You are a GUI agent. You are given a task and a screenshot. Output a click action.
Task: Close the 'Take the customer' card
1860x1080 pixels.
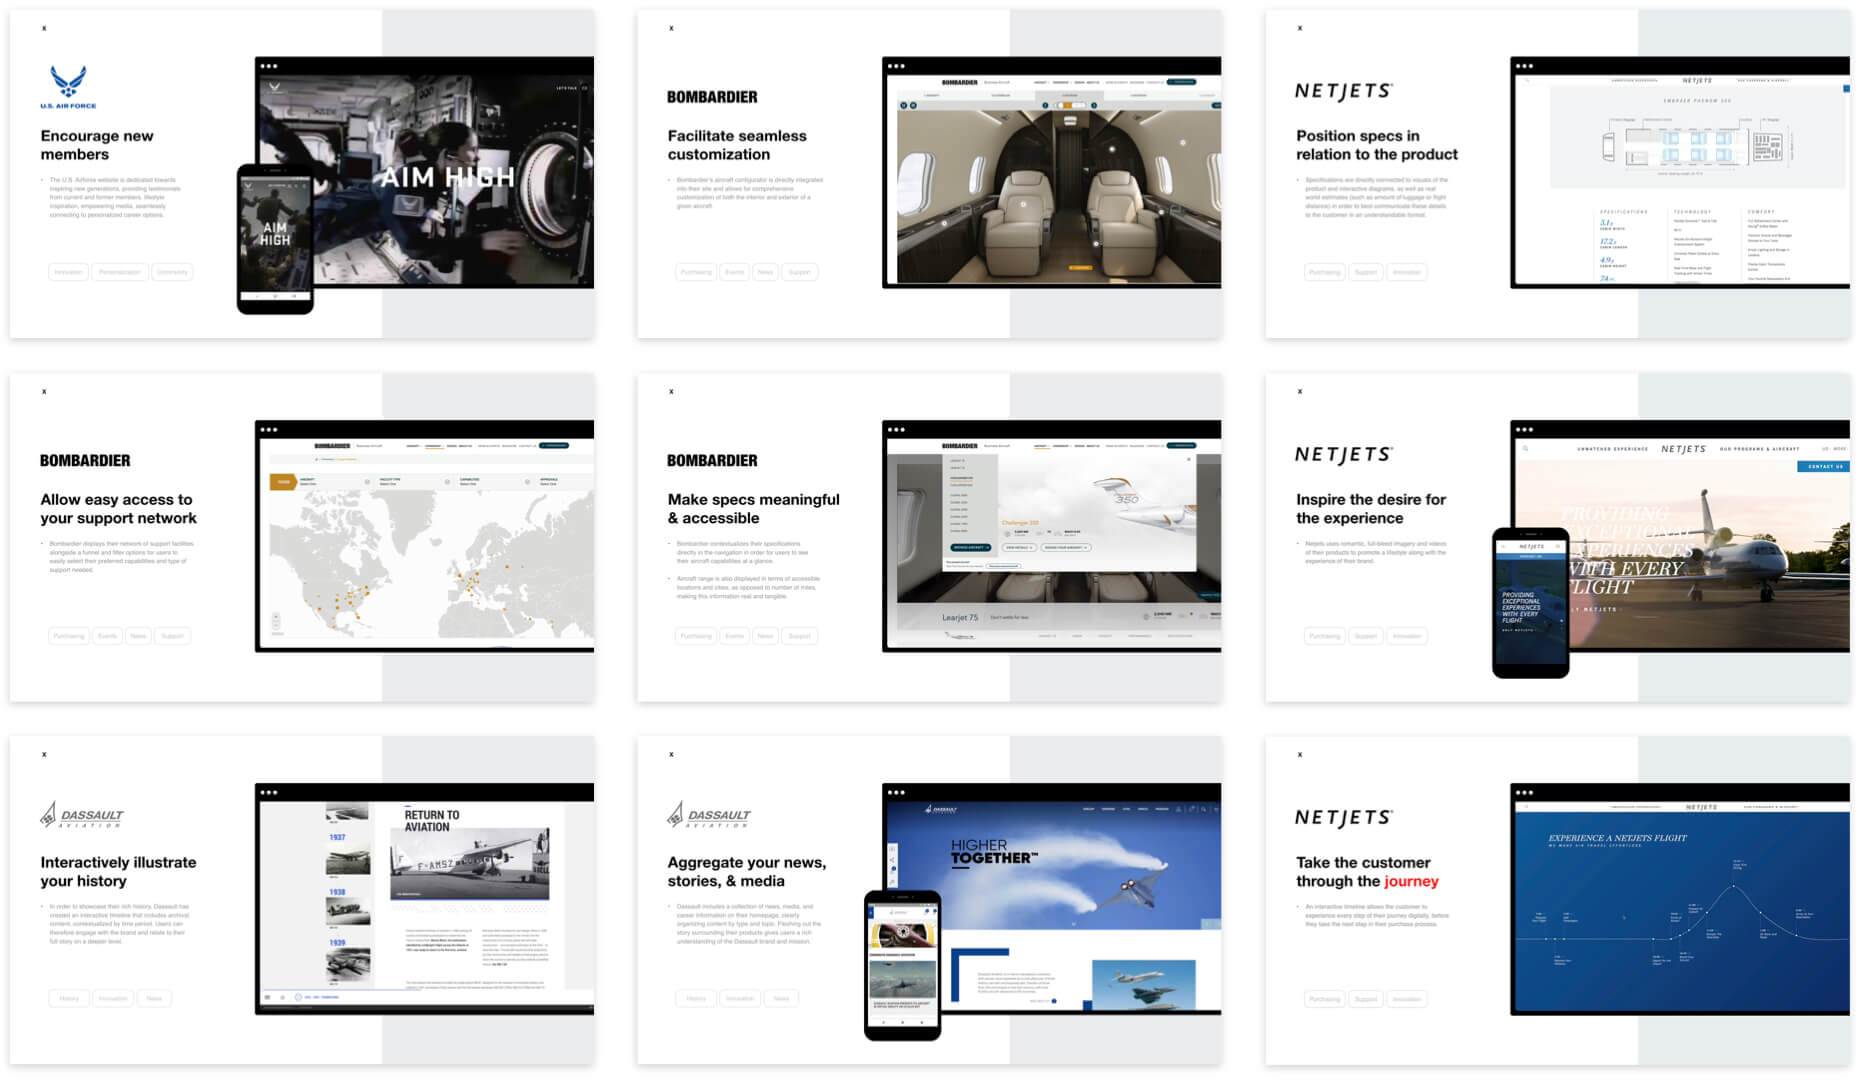click(1299, 754)
